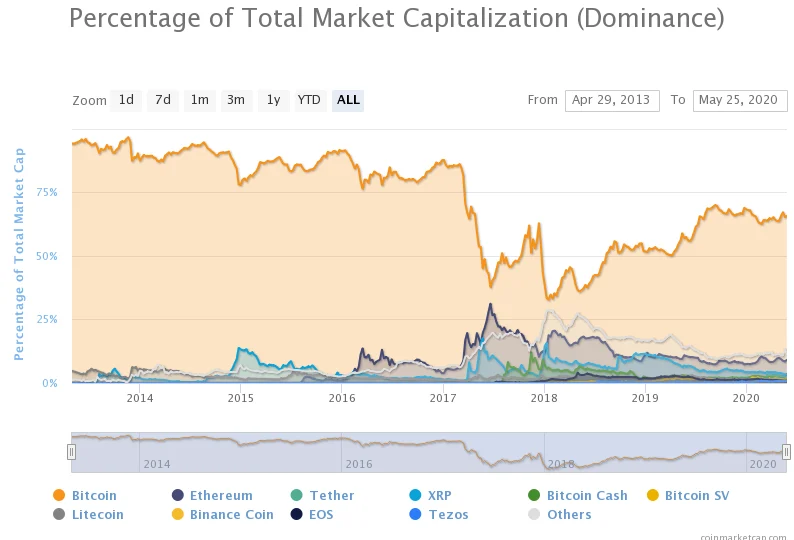Grab the left navigator range handle

(x=71, y=451)
